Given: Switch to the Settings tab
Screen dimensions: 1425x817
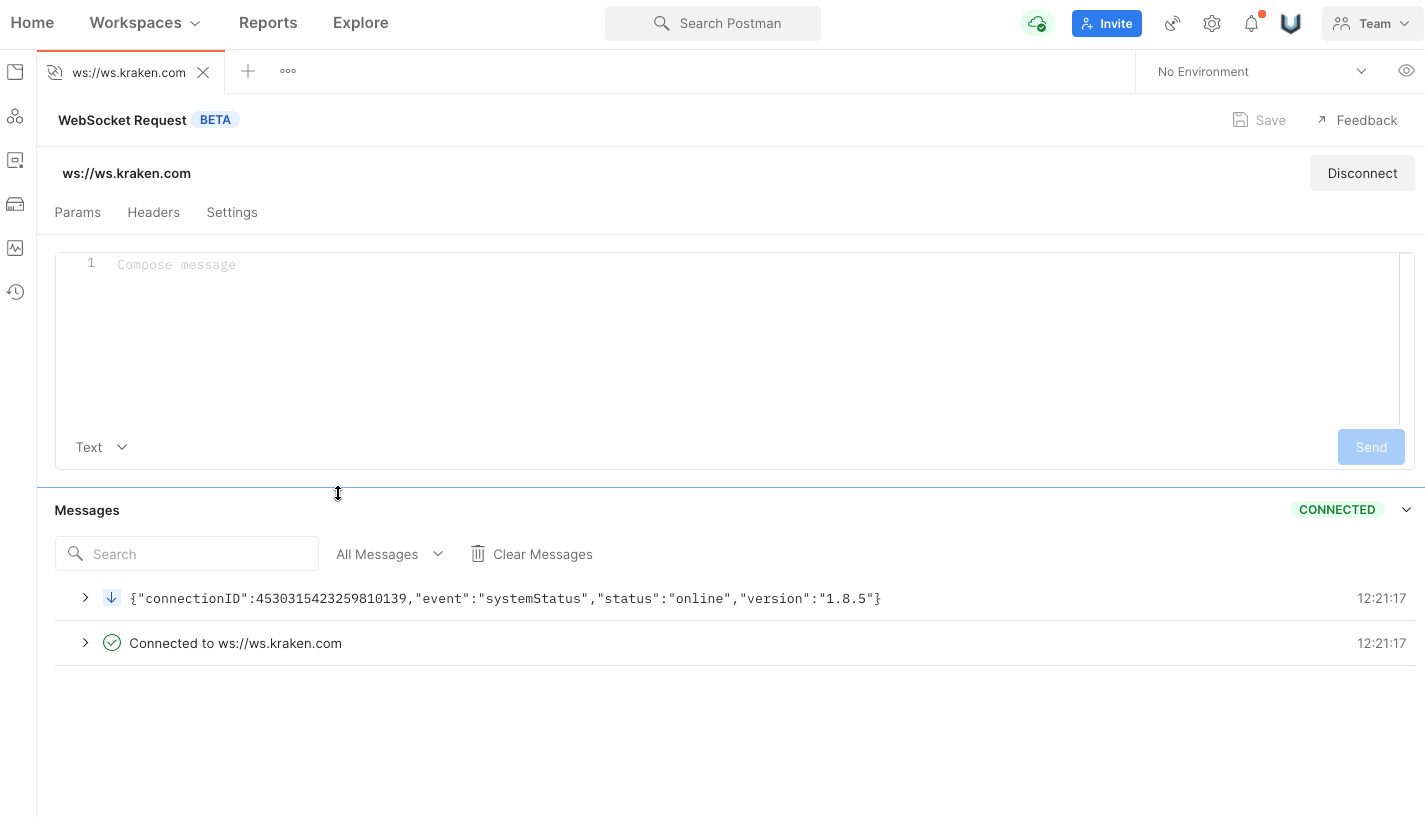Looking at the screenshot, I should click(232, 212).
